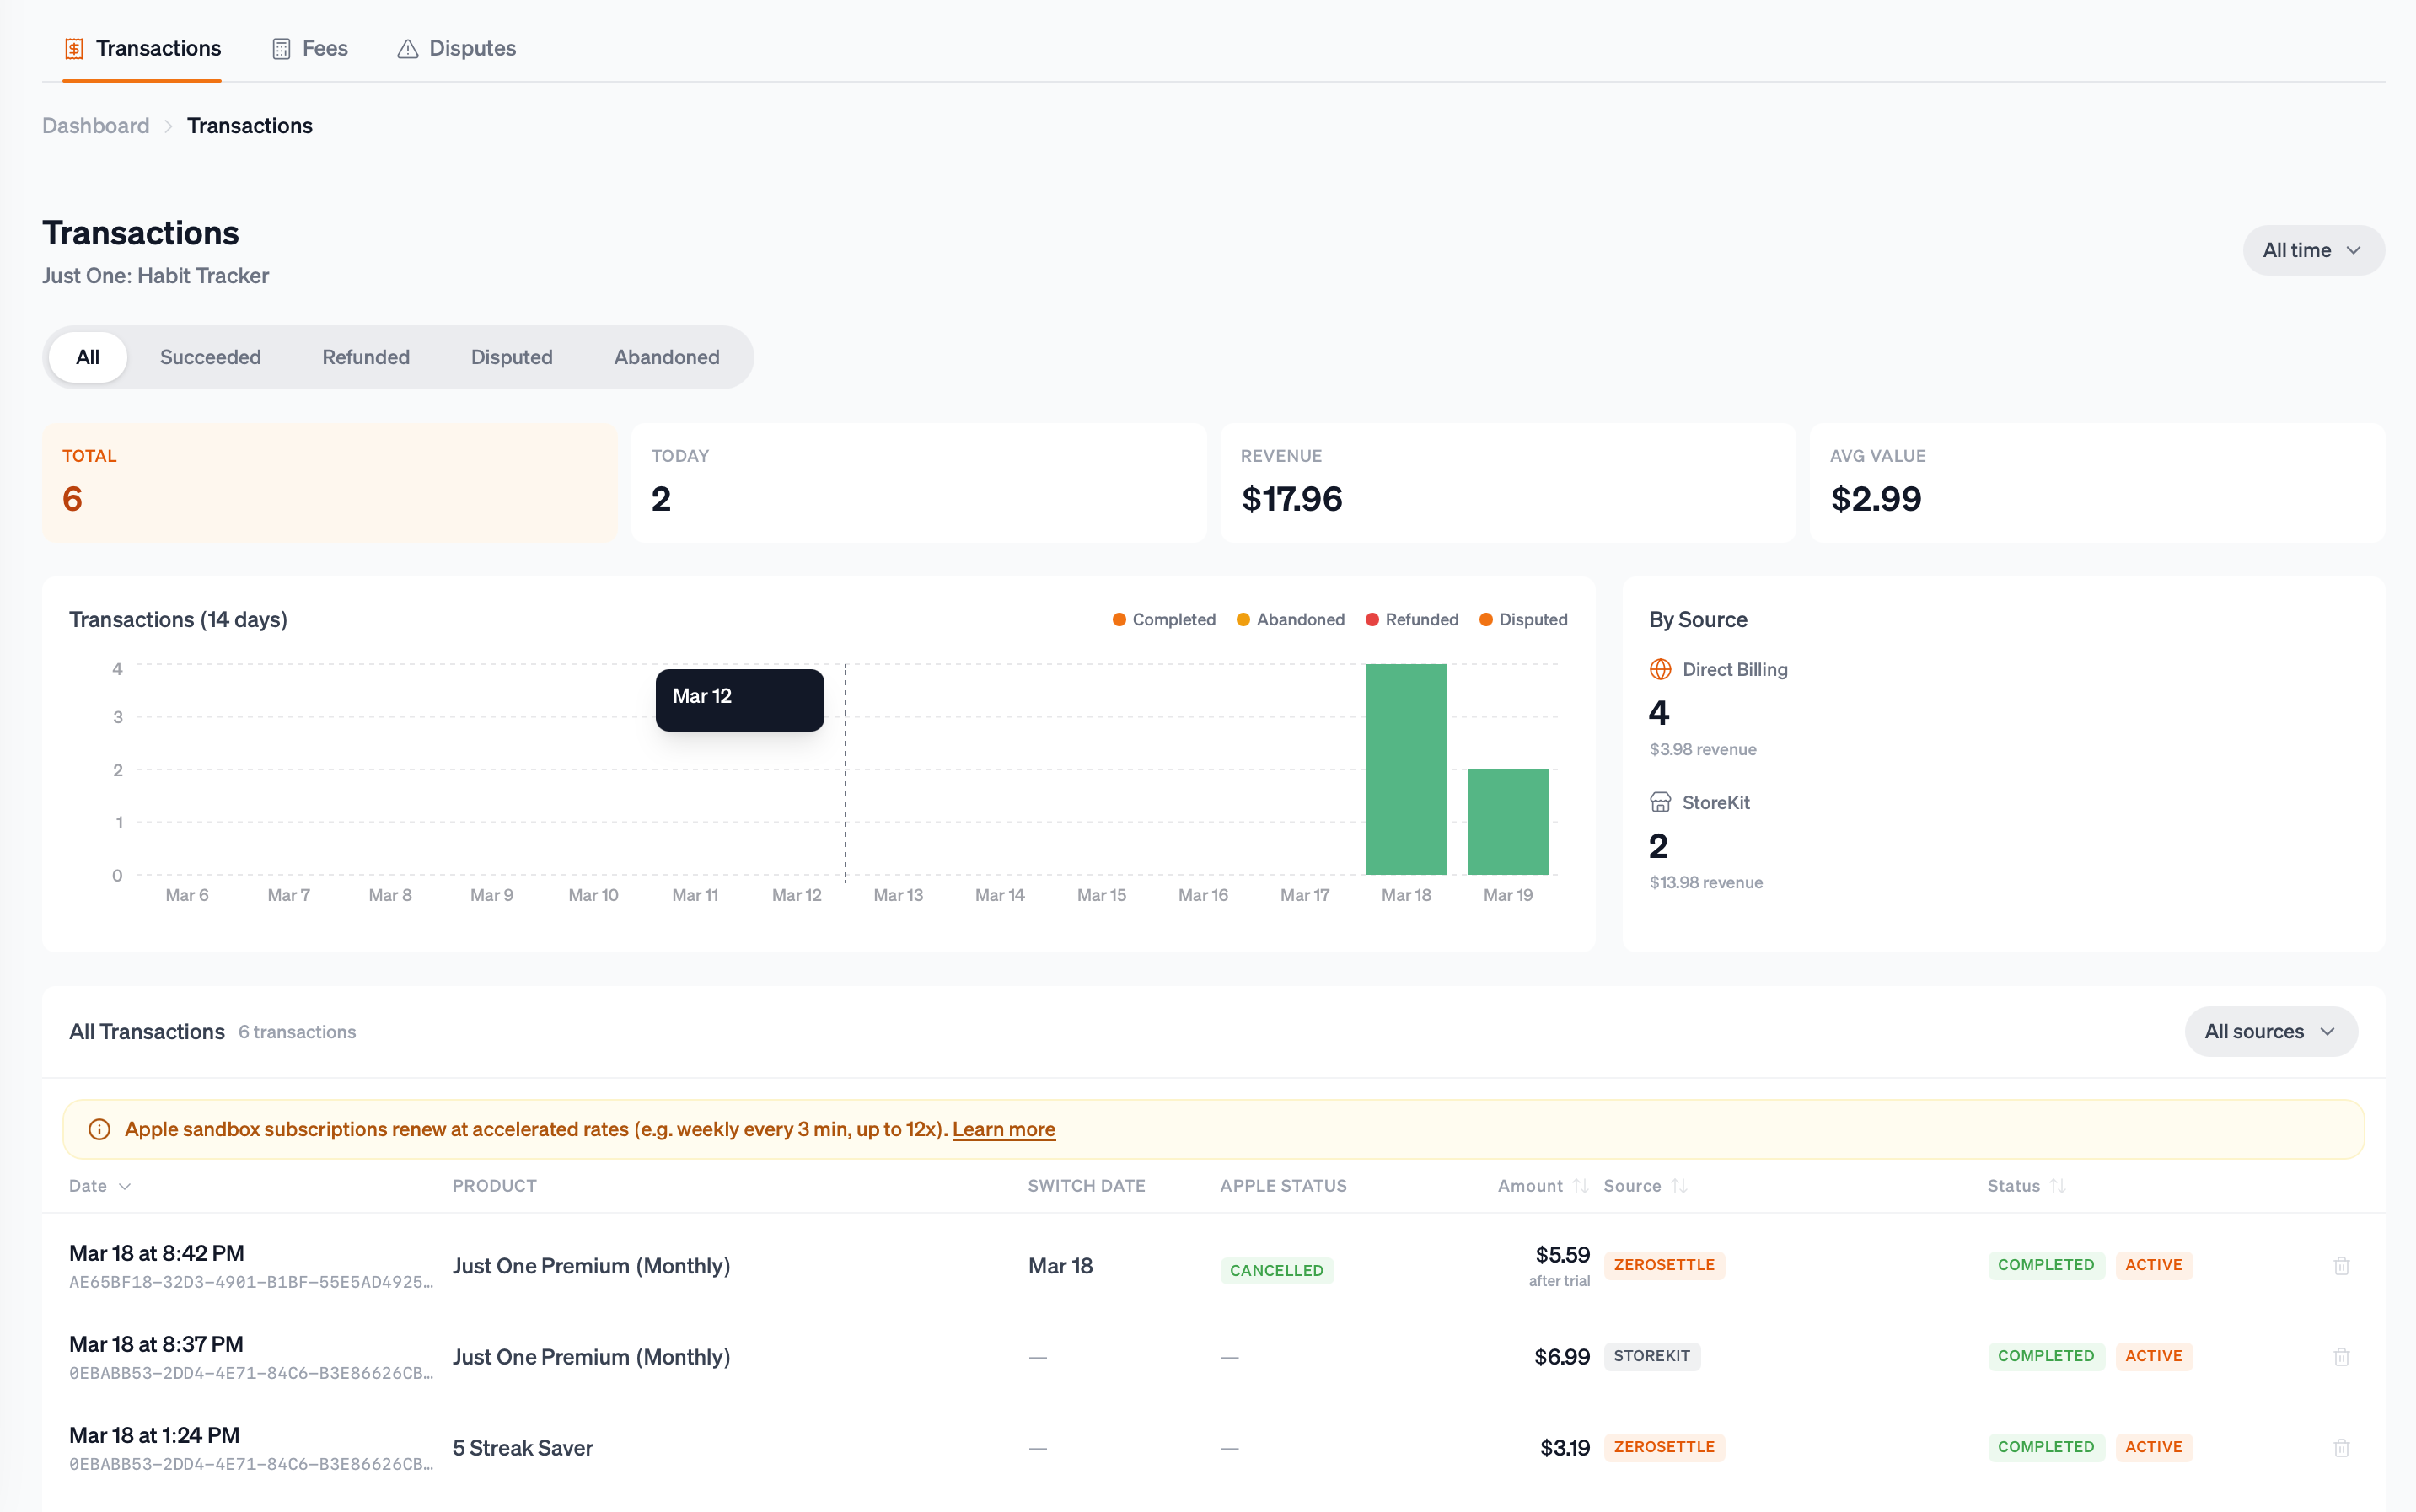The height and width of the screenshot is (1512, 2416).
Task: Click the StoreKit storefront icon
Action: (1661, 801)
